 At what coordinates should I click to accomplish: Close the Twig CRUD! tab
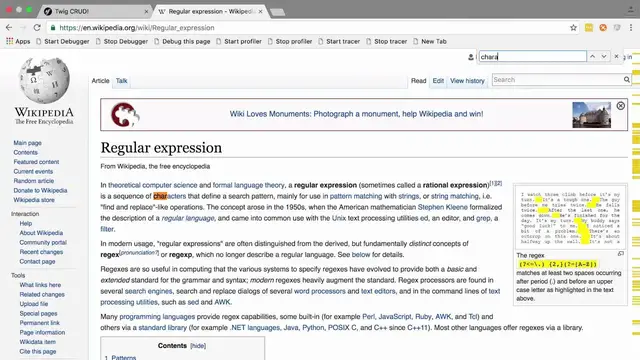(x=146, y=11)
